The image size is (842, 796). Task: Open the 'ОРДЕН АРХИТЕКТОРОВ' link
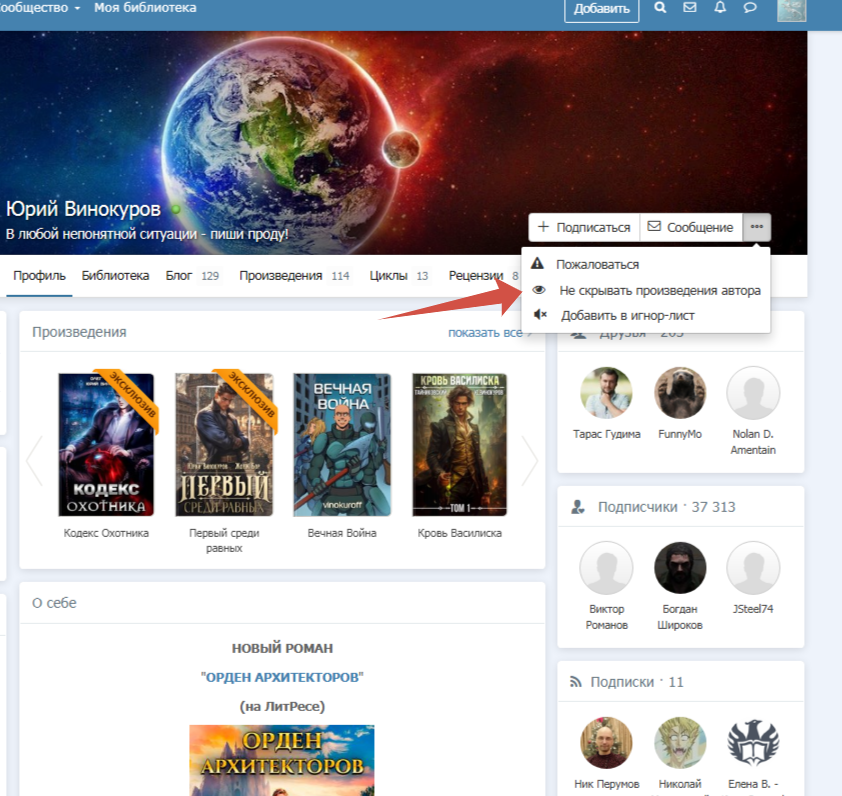pos(282,677)
